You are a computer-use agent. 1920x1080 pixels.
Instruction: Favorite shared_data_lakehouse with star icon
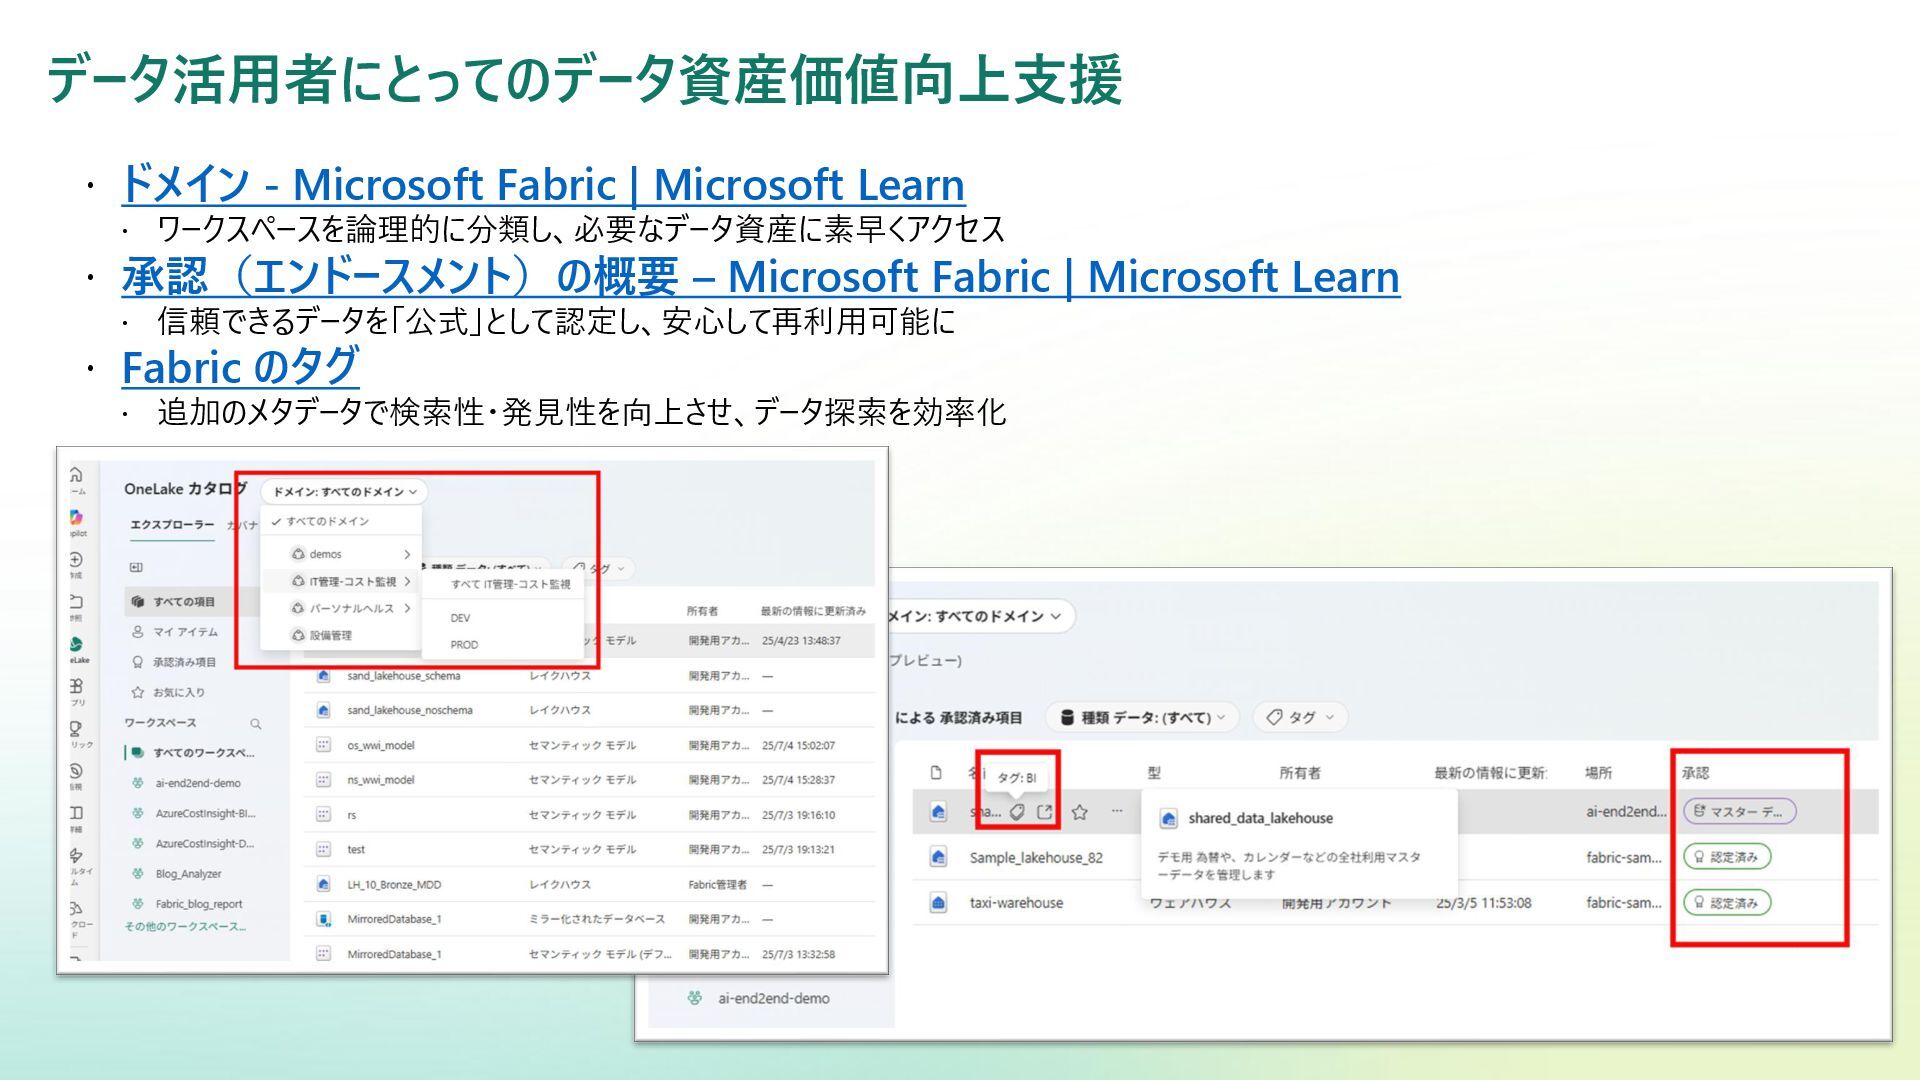point(1080,812)
